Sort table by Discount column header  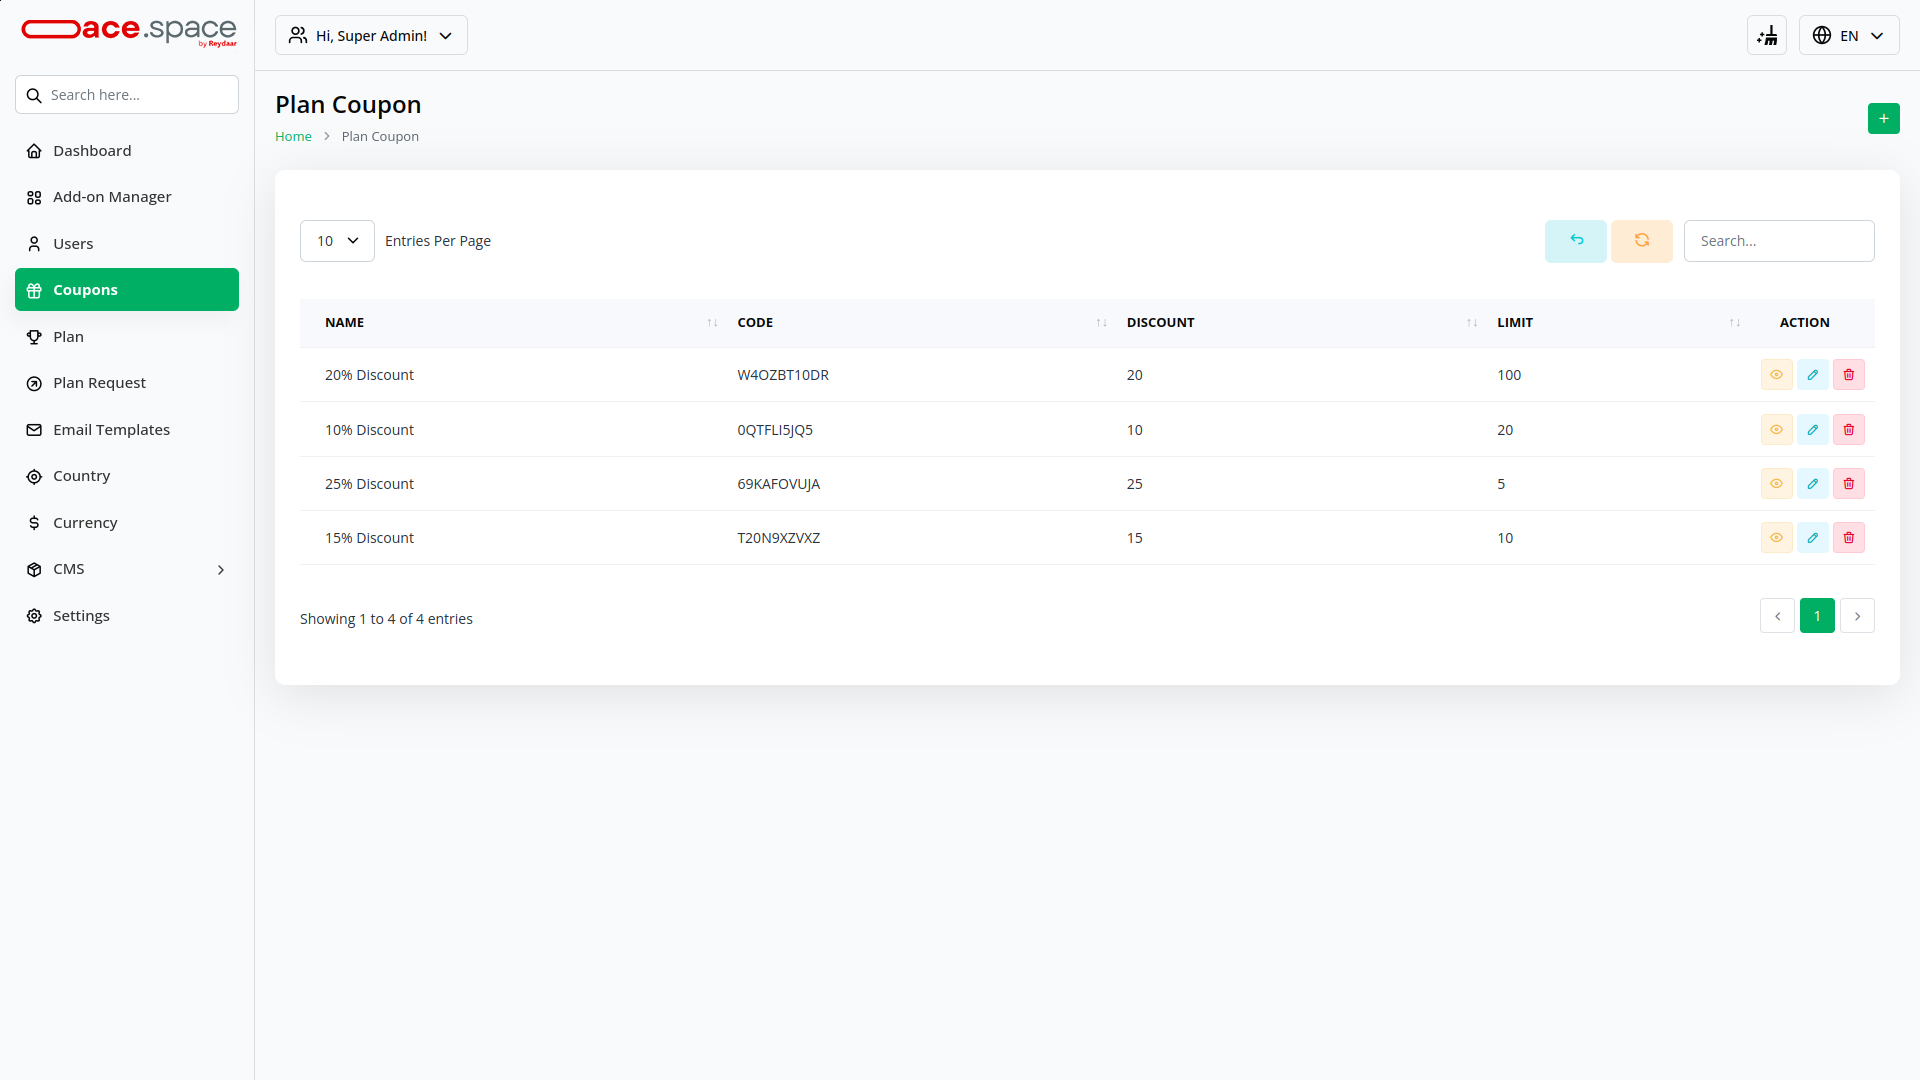click(x=1160, y=323)
